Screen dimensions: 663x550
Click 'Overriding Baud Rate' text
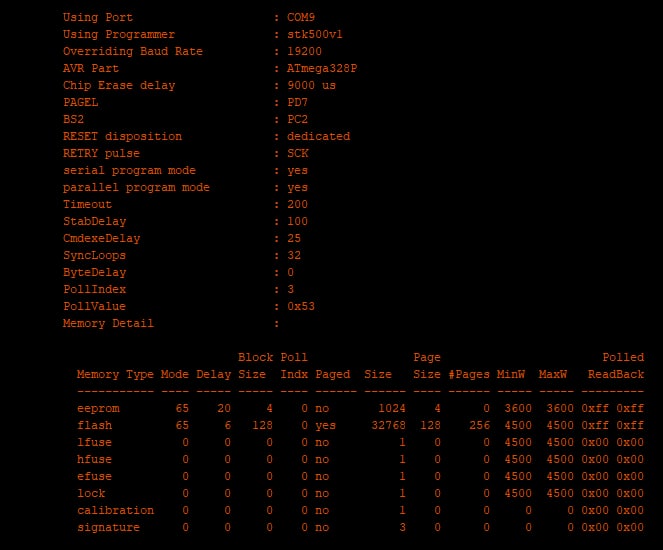[x=133, y=51]
